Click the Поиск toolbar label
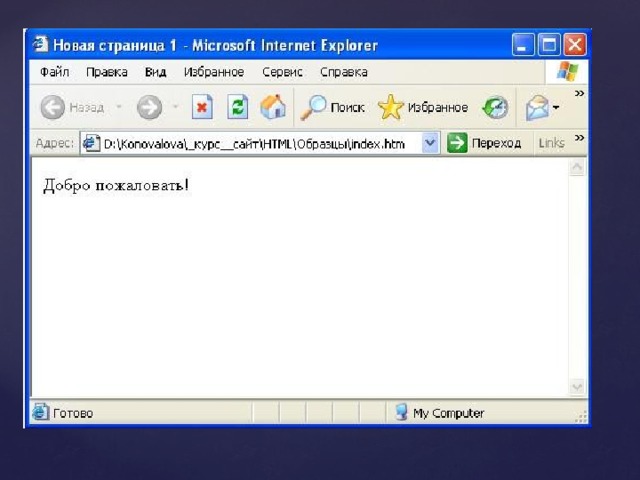This screenshot has width=640, height=480. (x=347, y=108)
